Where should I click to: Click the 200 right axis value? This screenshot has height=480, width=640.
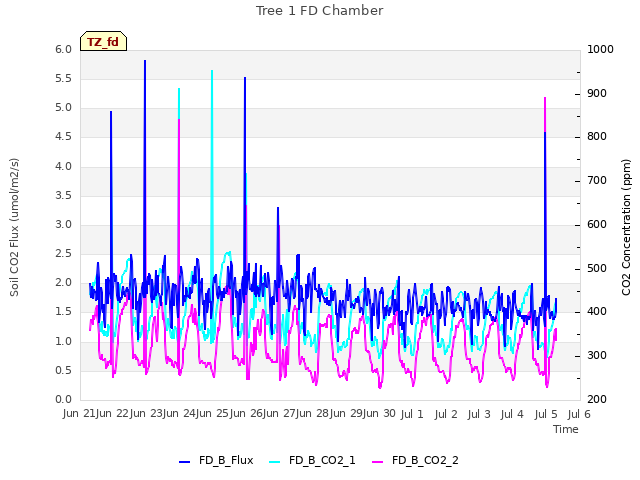[x=597, y=400]
